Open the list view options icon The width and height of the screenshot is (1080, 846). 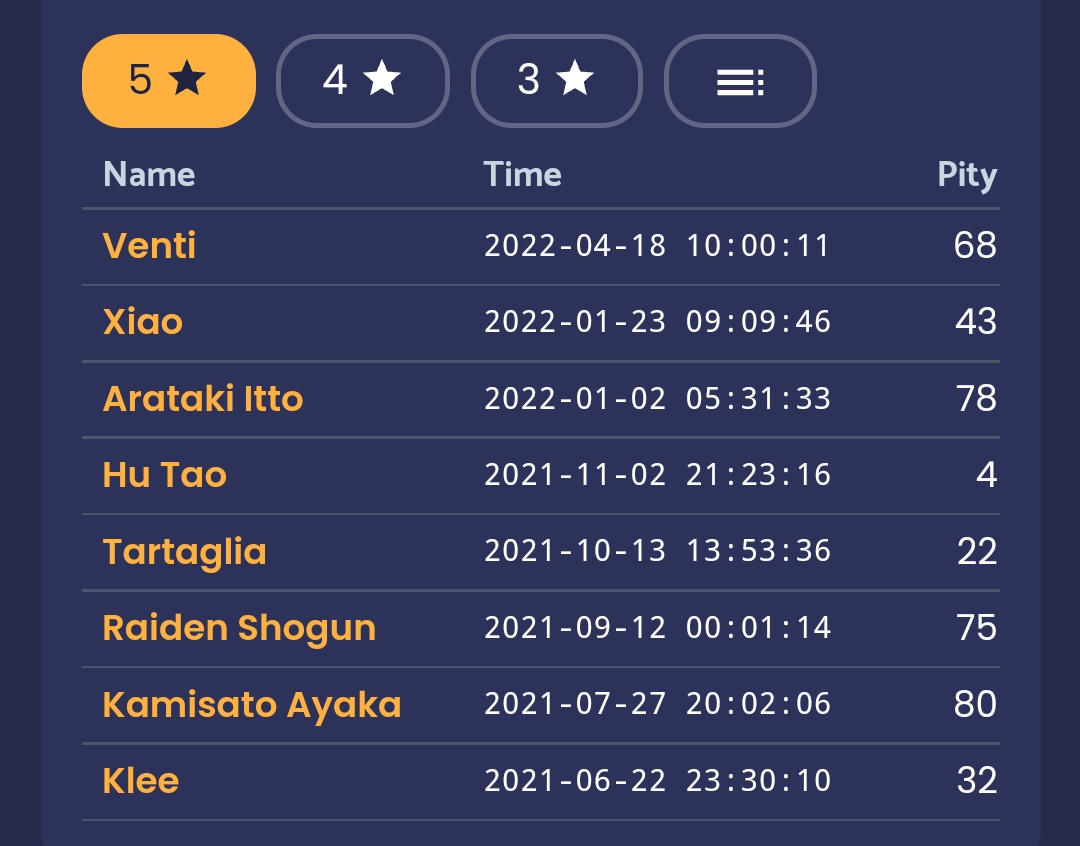pyautogui.click(x=740, y=82)
